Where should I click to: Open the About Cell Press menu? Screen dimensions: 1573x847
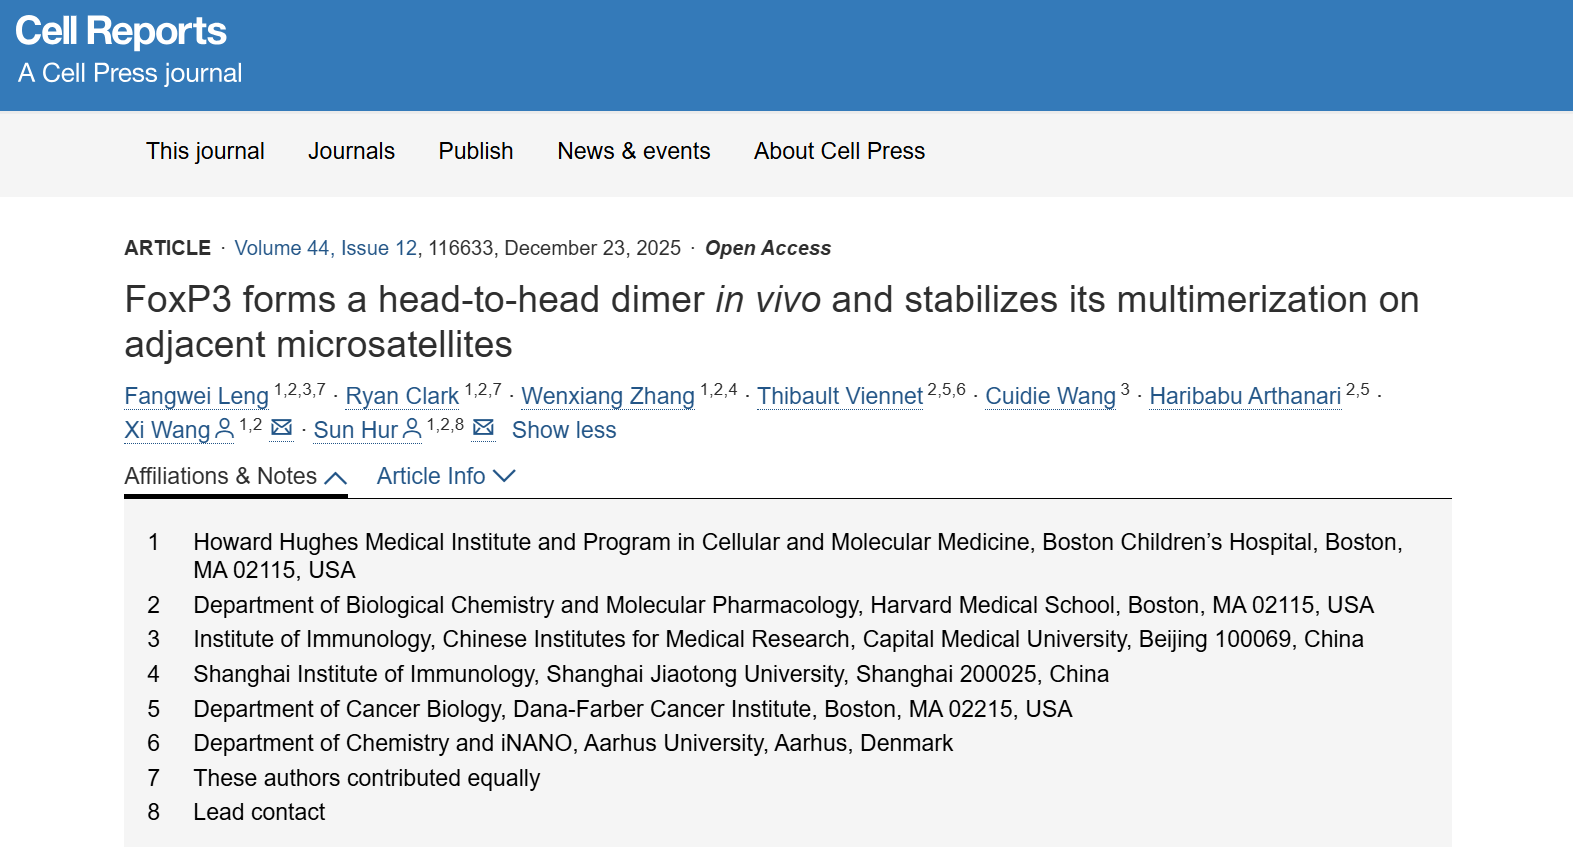(839, 151)
